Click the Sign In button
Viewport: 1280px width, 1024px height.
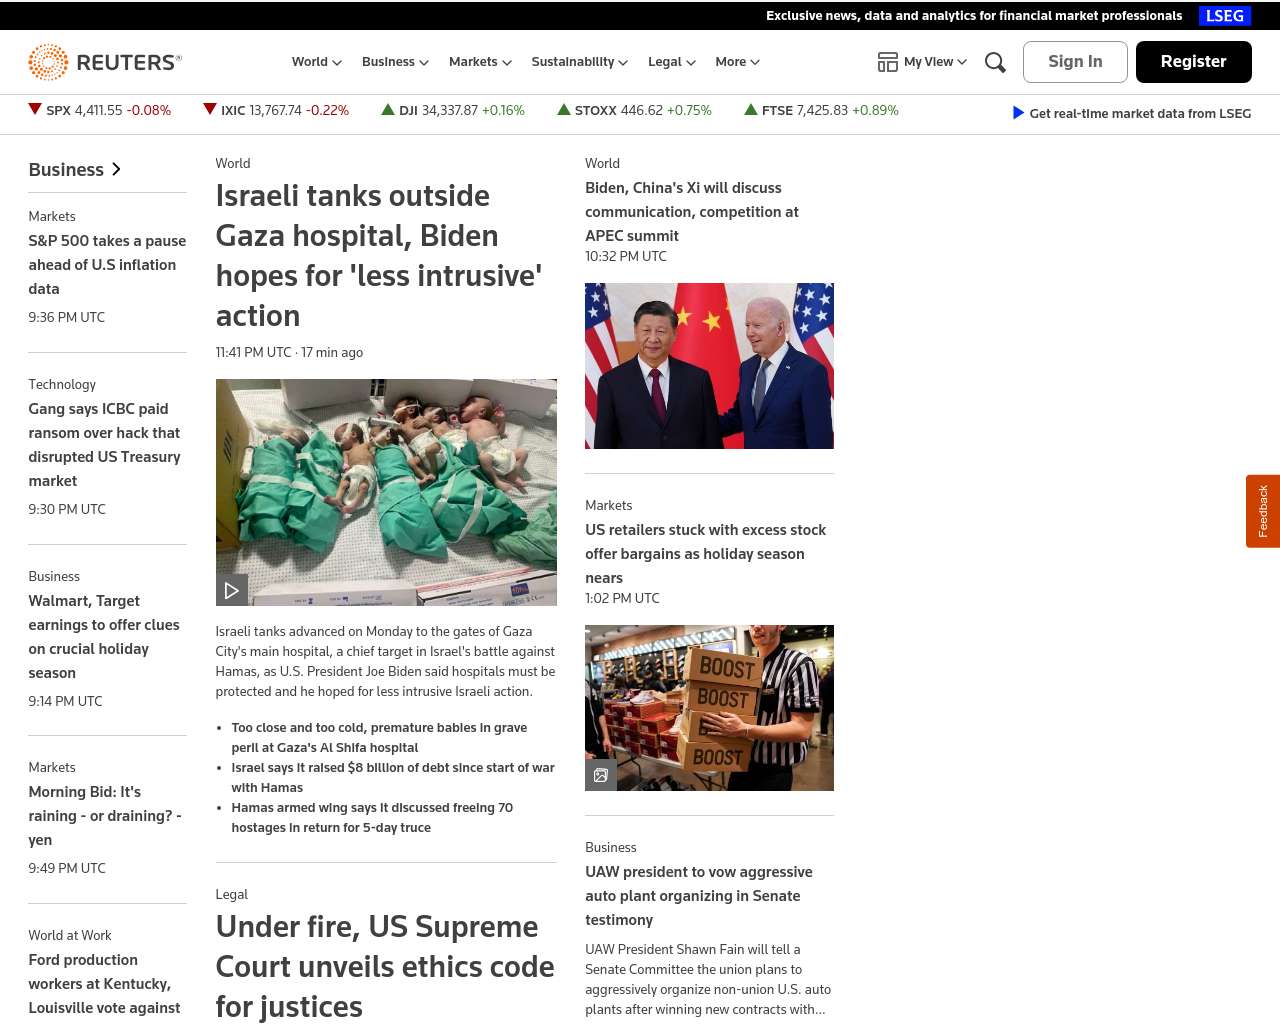point(1075,62)
